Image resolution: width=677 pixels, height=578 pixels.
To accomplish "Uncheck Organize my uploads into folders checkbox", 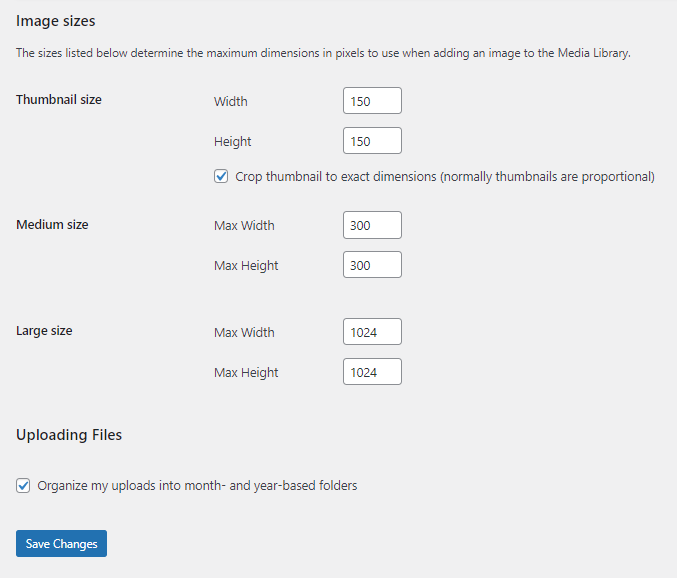I will click(23, 486).
